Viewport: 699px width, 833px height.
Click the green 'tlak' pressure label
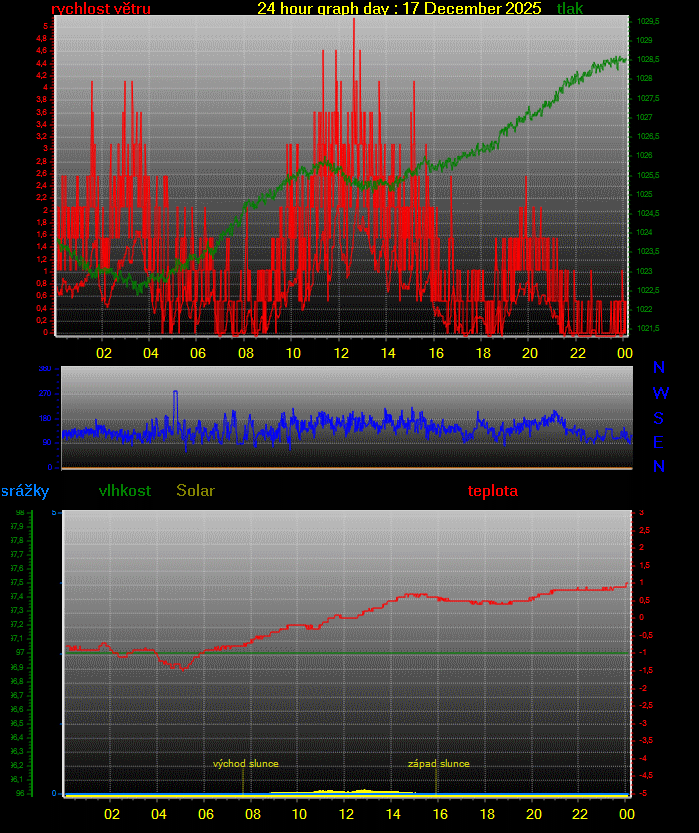click(570, 9)
